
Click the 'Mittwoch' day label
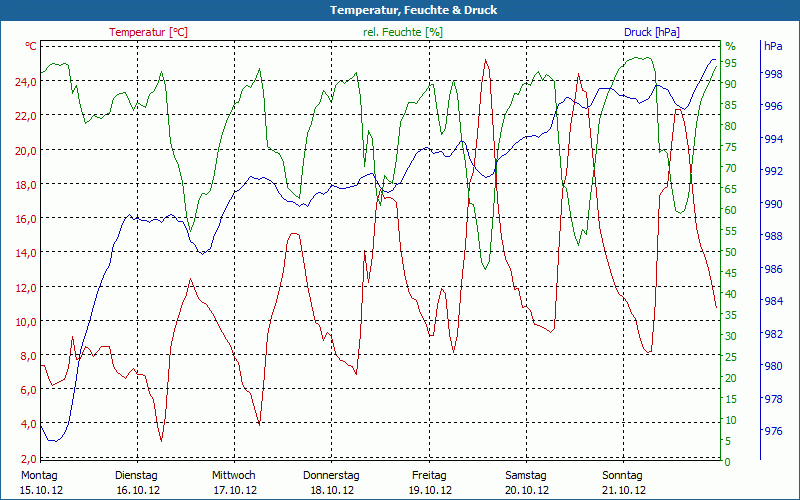pos(234,476)
